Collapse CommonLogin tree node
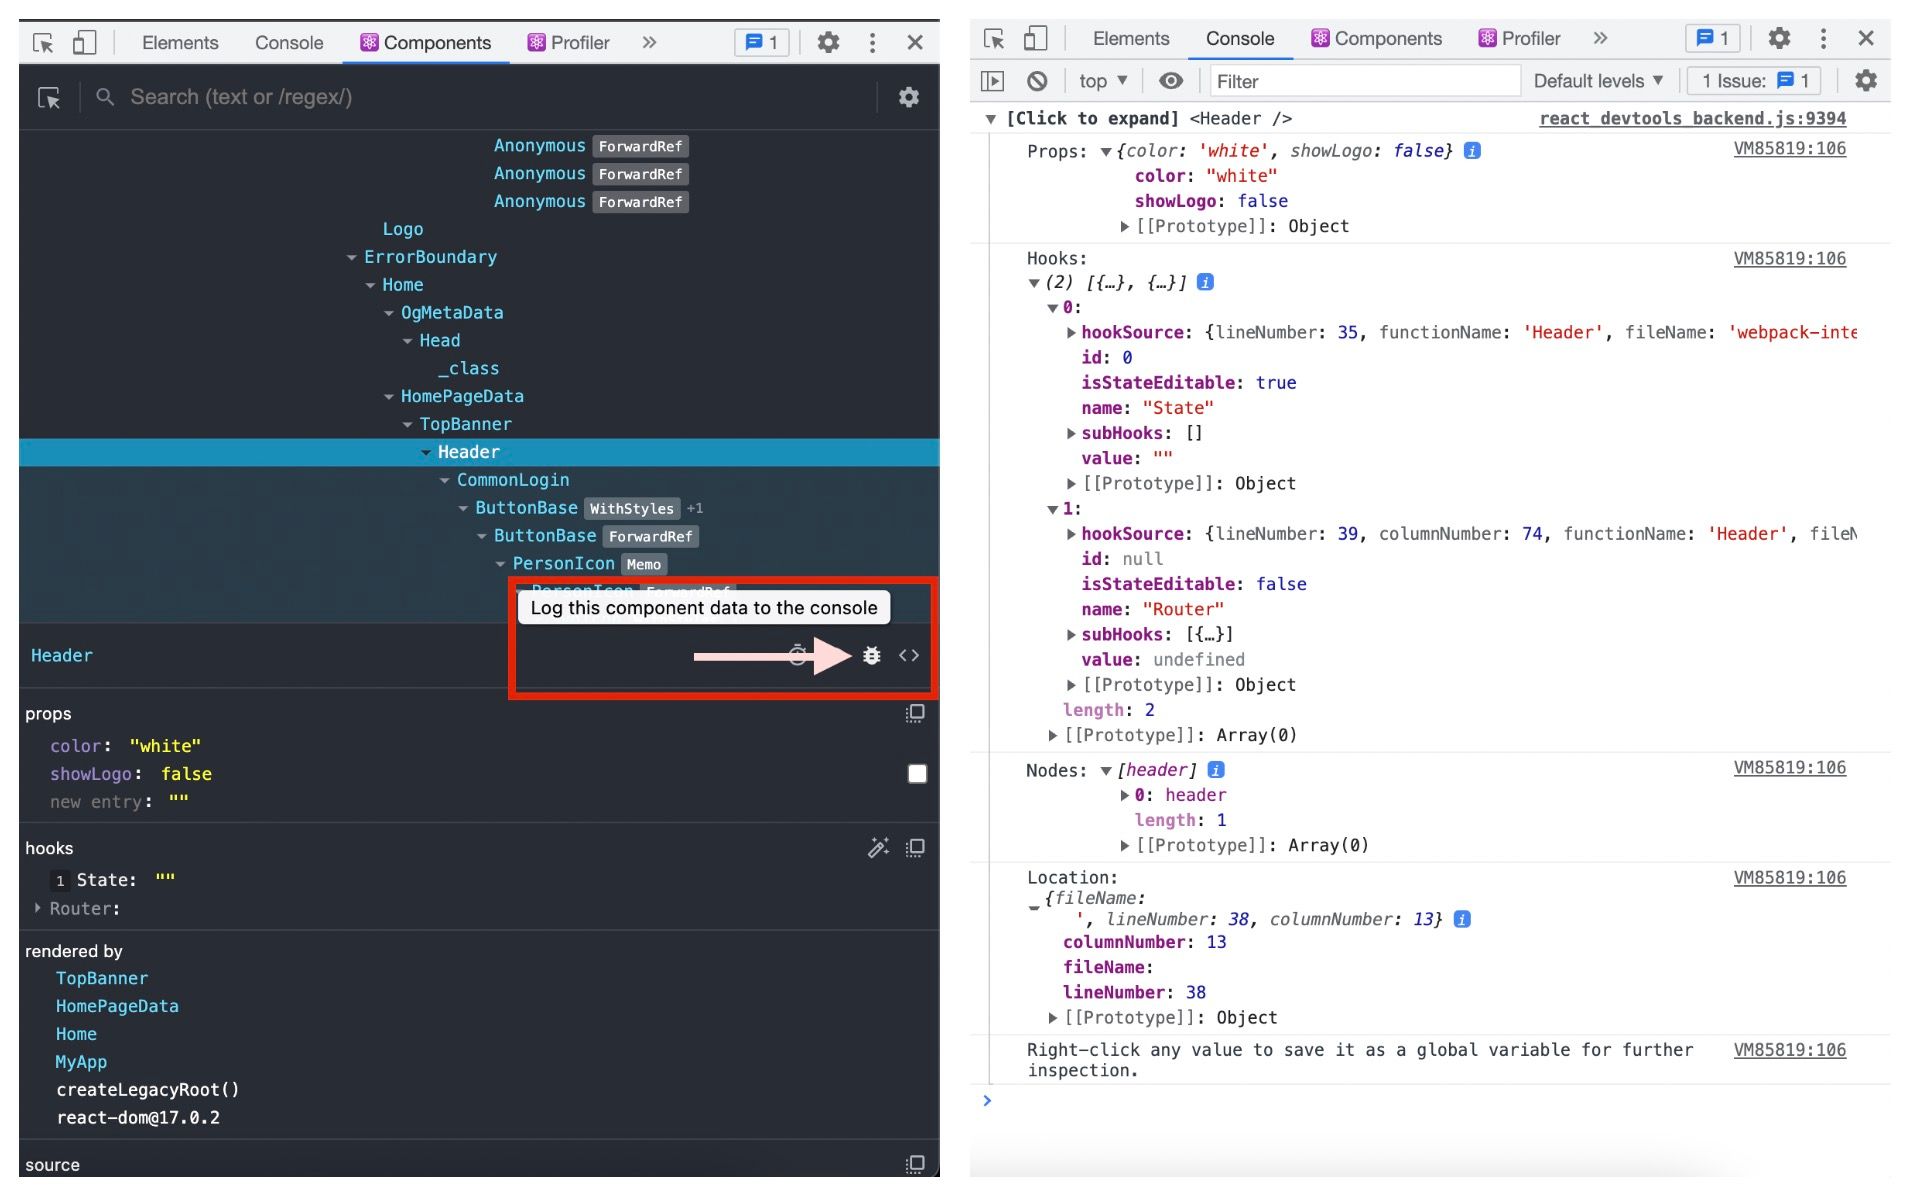 coord(445,481)
